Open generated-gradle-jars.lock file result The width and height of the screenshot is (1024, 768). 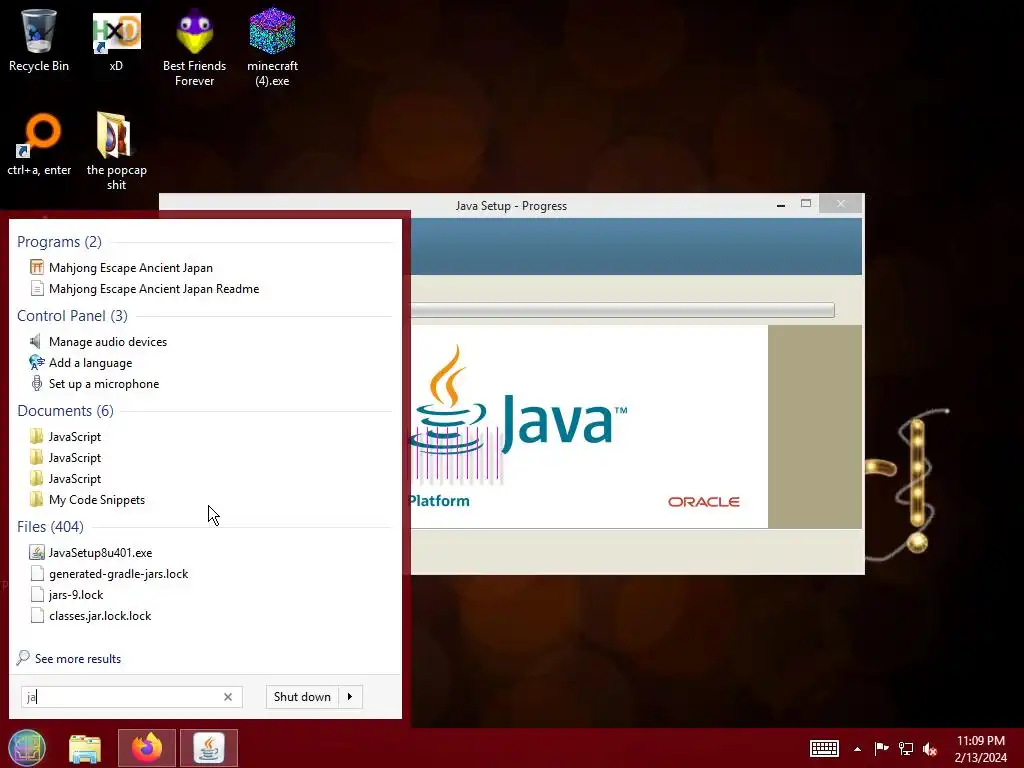pyautogui.click(x=109, y=573)
